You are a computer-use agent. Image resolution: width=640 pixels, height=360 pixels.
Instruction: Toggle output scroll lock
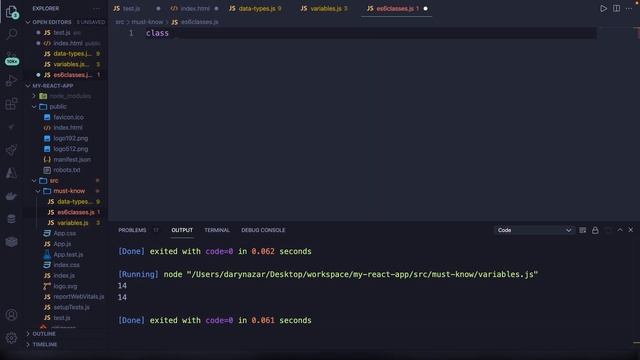point(595,230)
